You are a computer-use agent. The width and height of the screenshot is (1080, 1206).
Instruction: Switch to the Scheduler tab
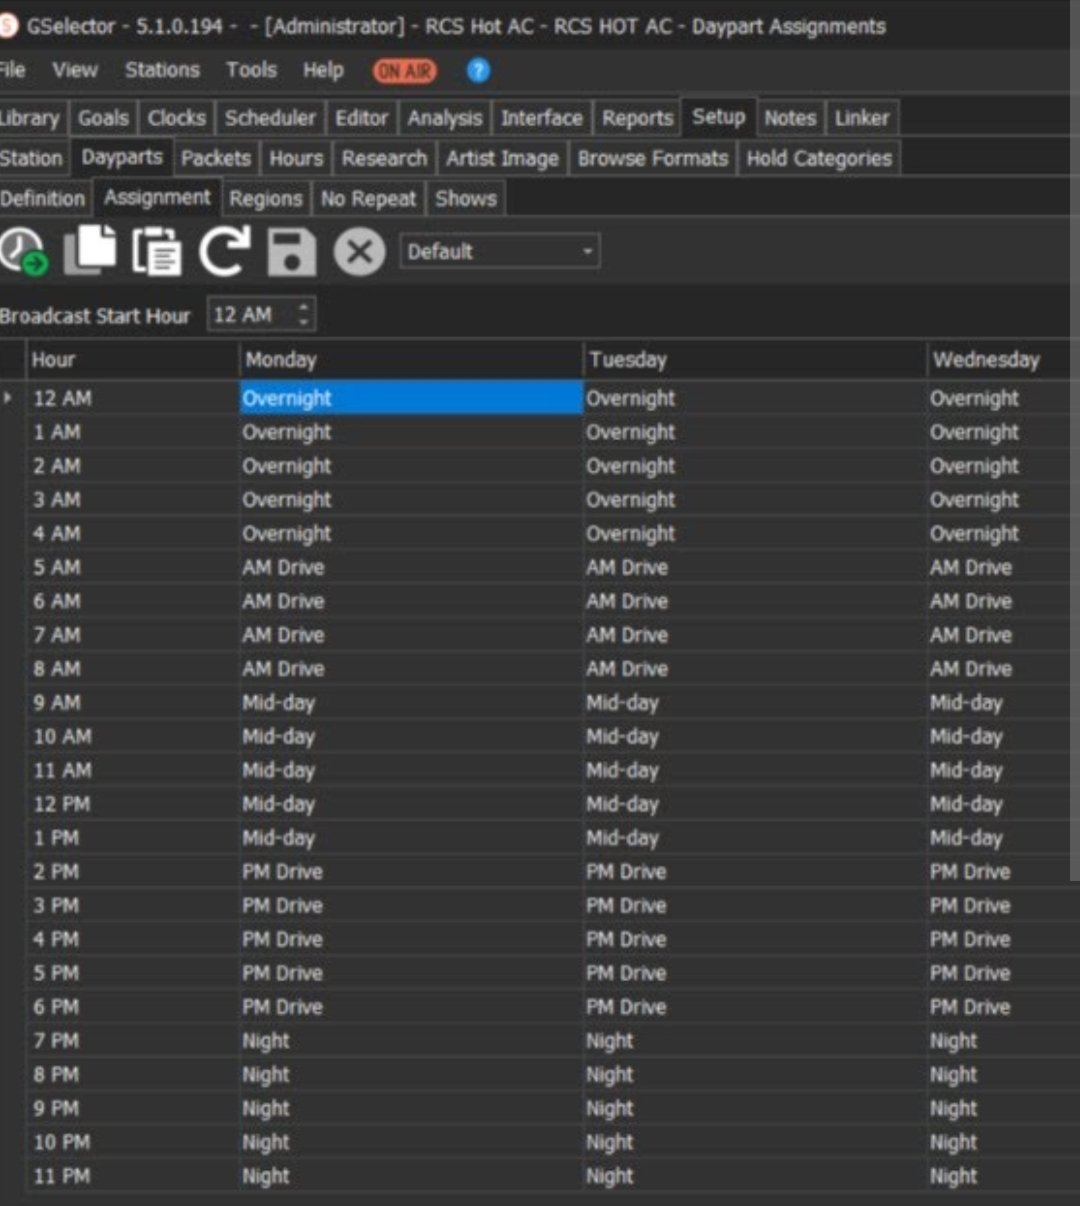[270, 118]
